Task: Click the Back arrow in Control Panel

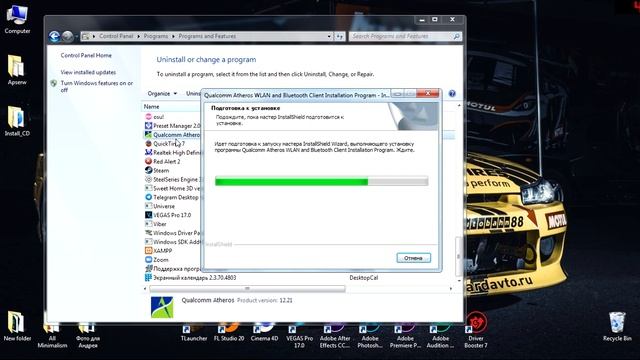Action: coord(54,36)
